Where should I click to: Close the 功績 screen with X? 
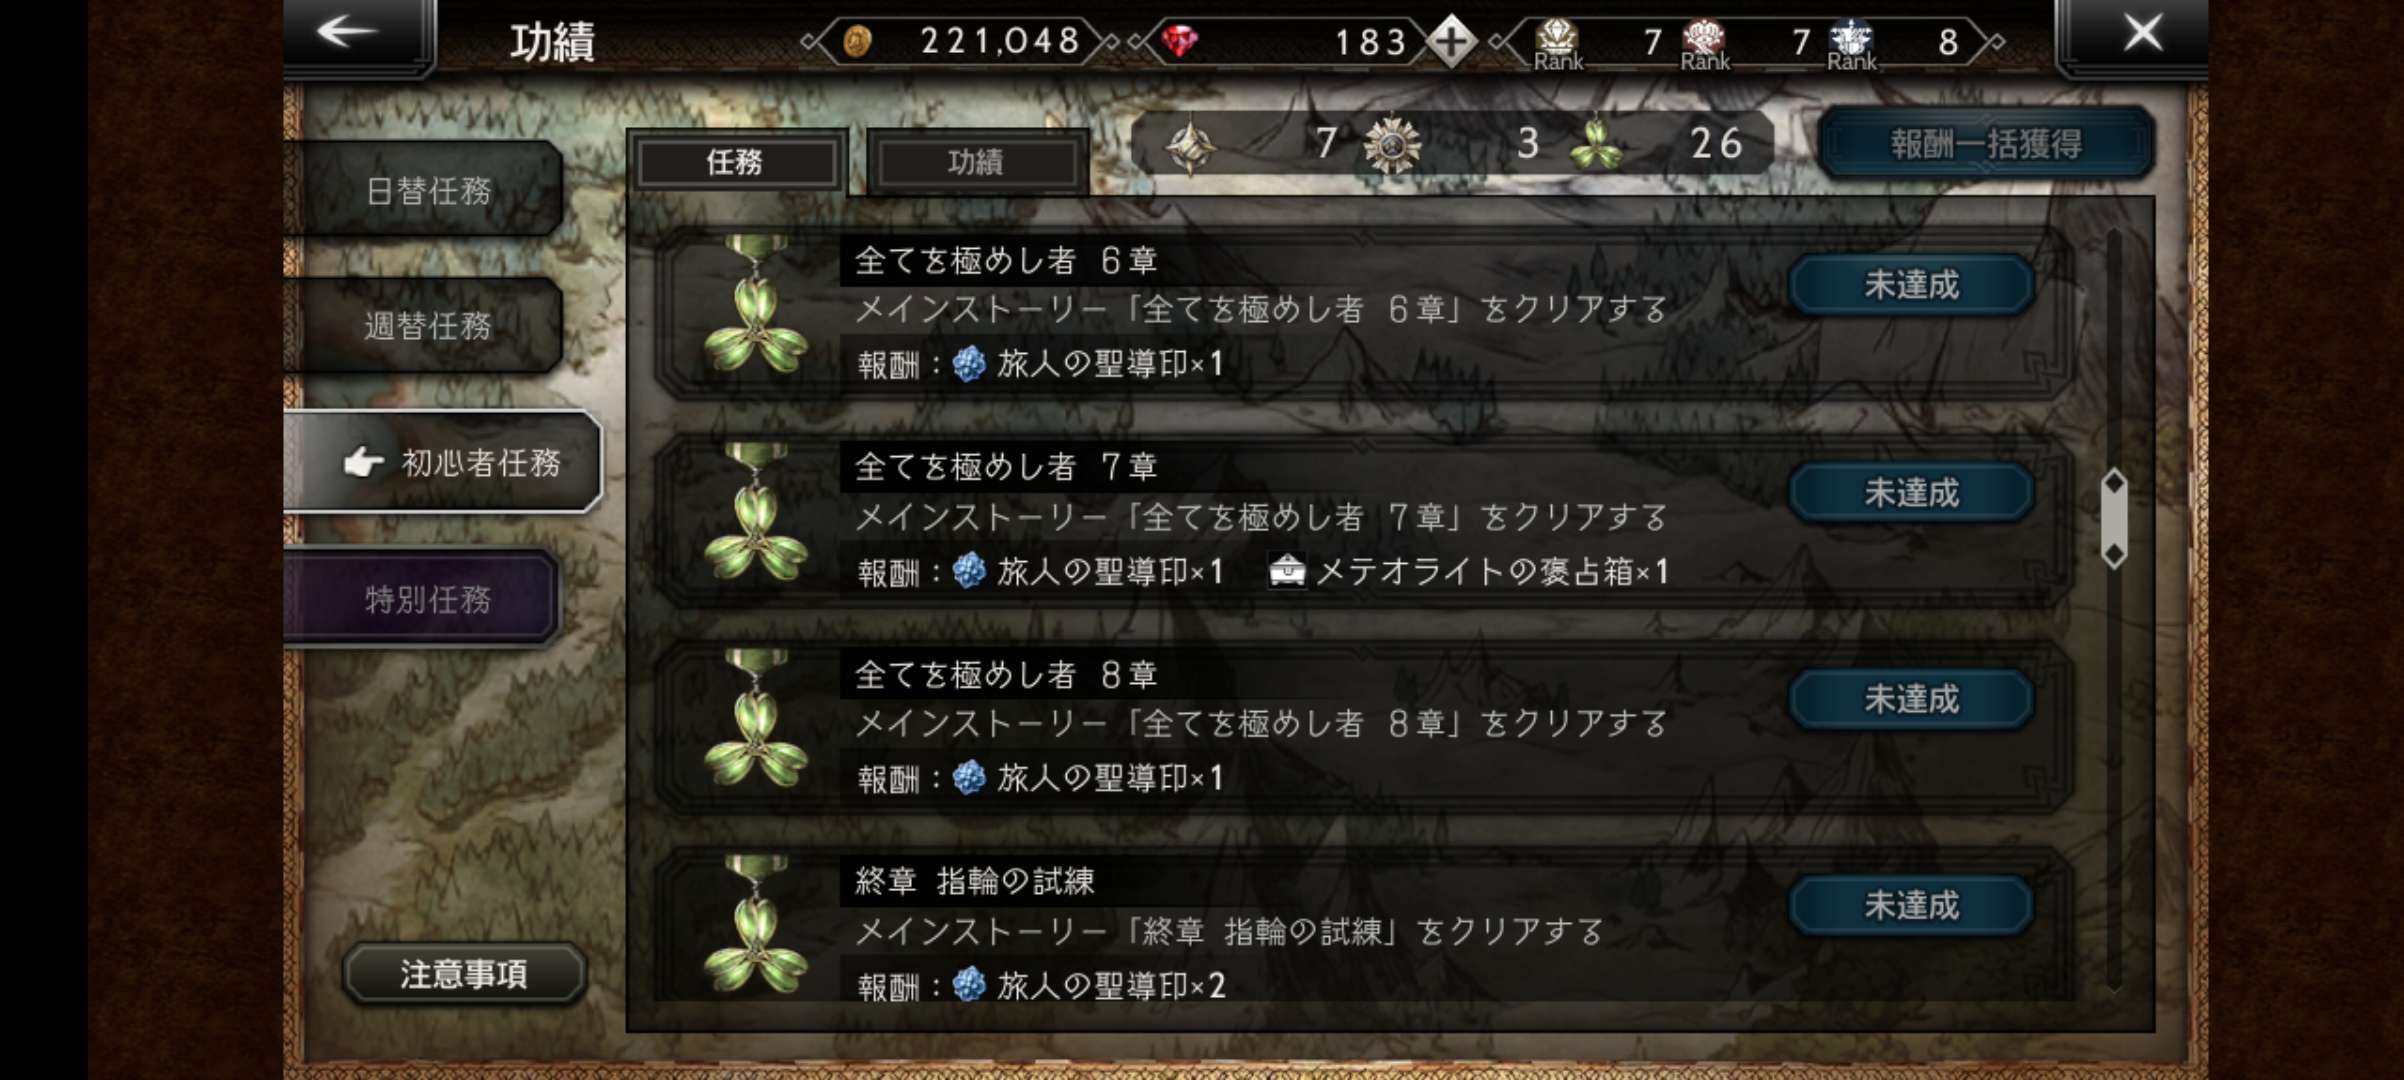[x=2143, y=33]
